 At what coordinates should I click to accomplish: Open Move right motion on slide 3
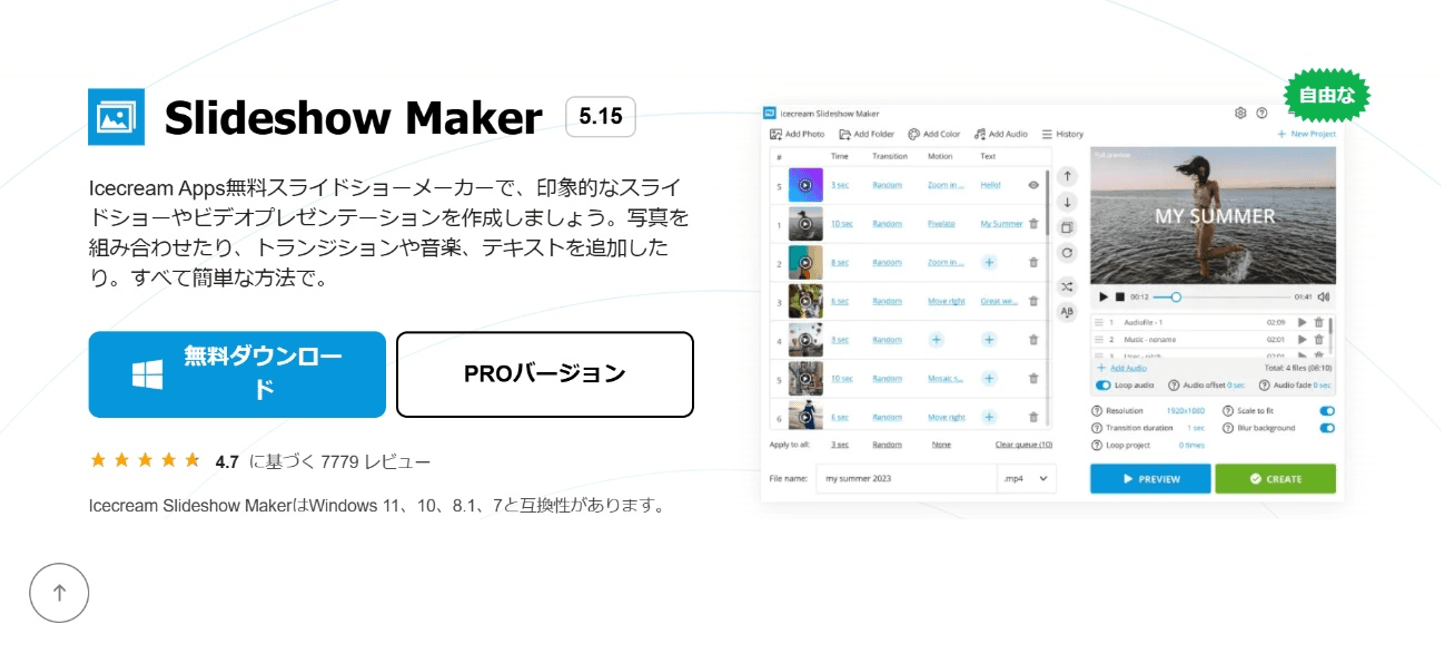tap(946, 301)
